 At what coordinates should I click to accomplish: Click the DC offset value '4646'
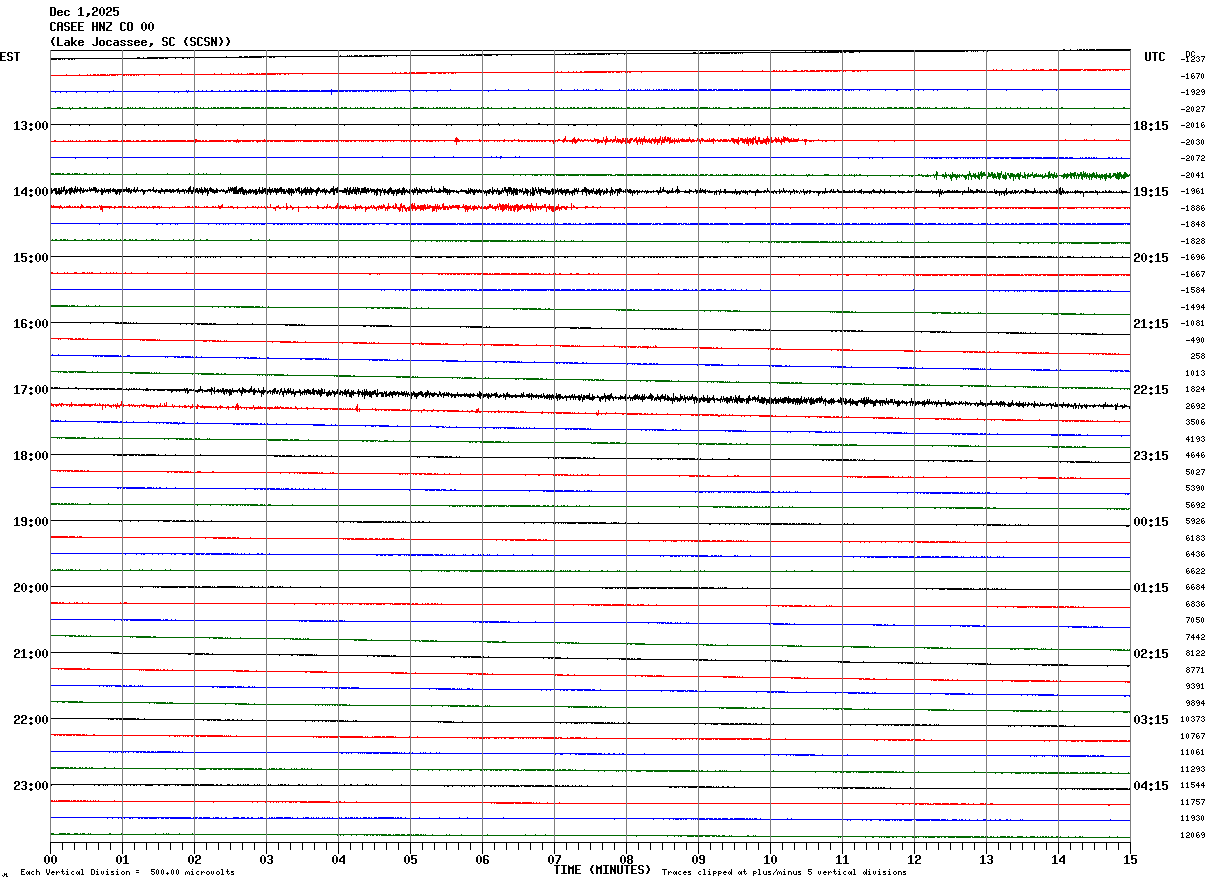pos(1195,455)
